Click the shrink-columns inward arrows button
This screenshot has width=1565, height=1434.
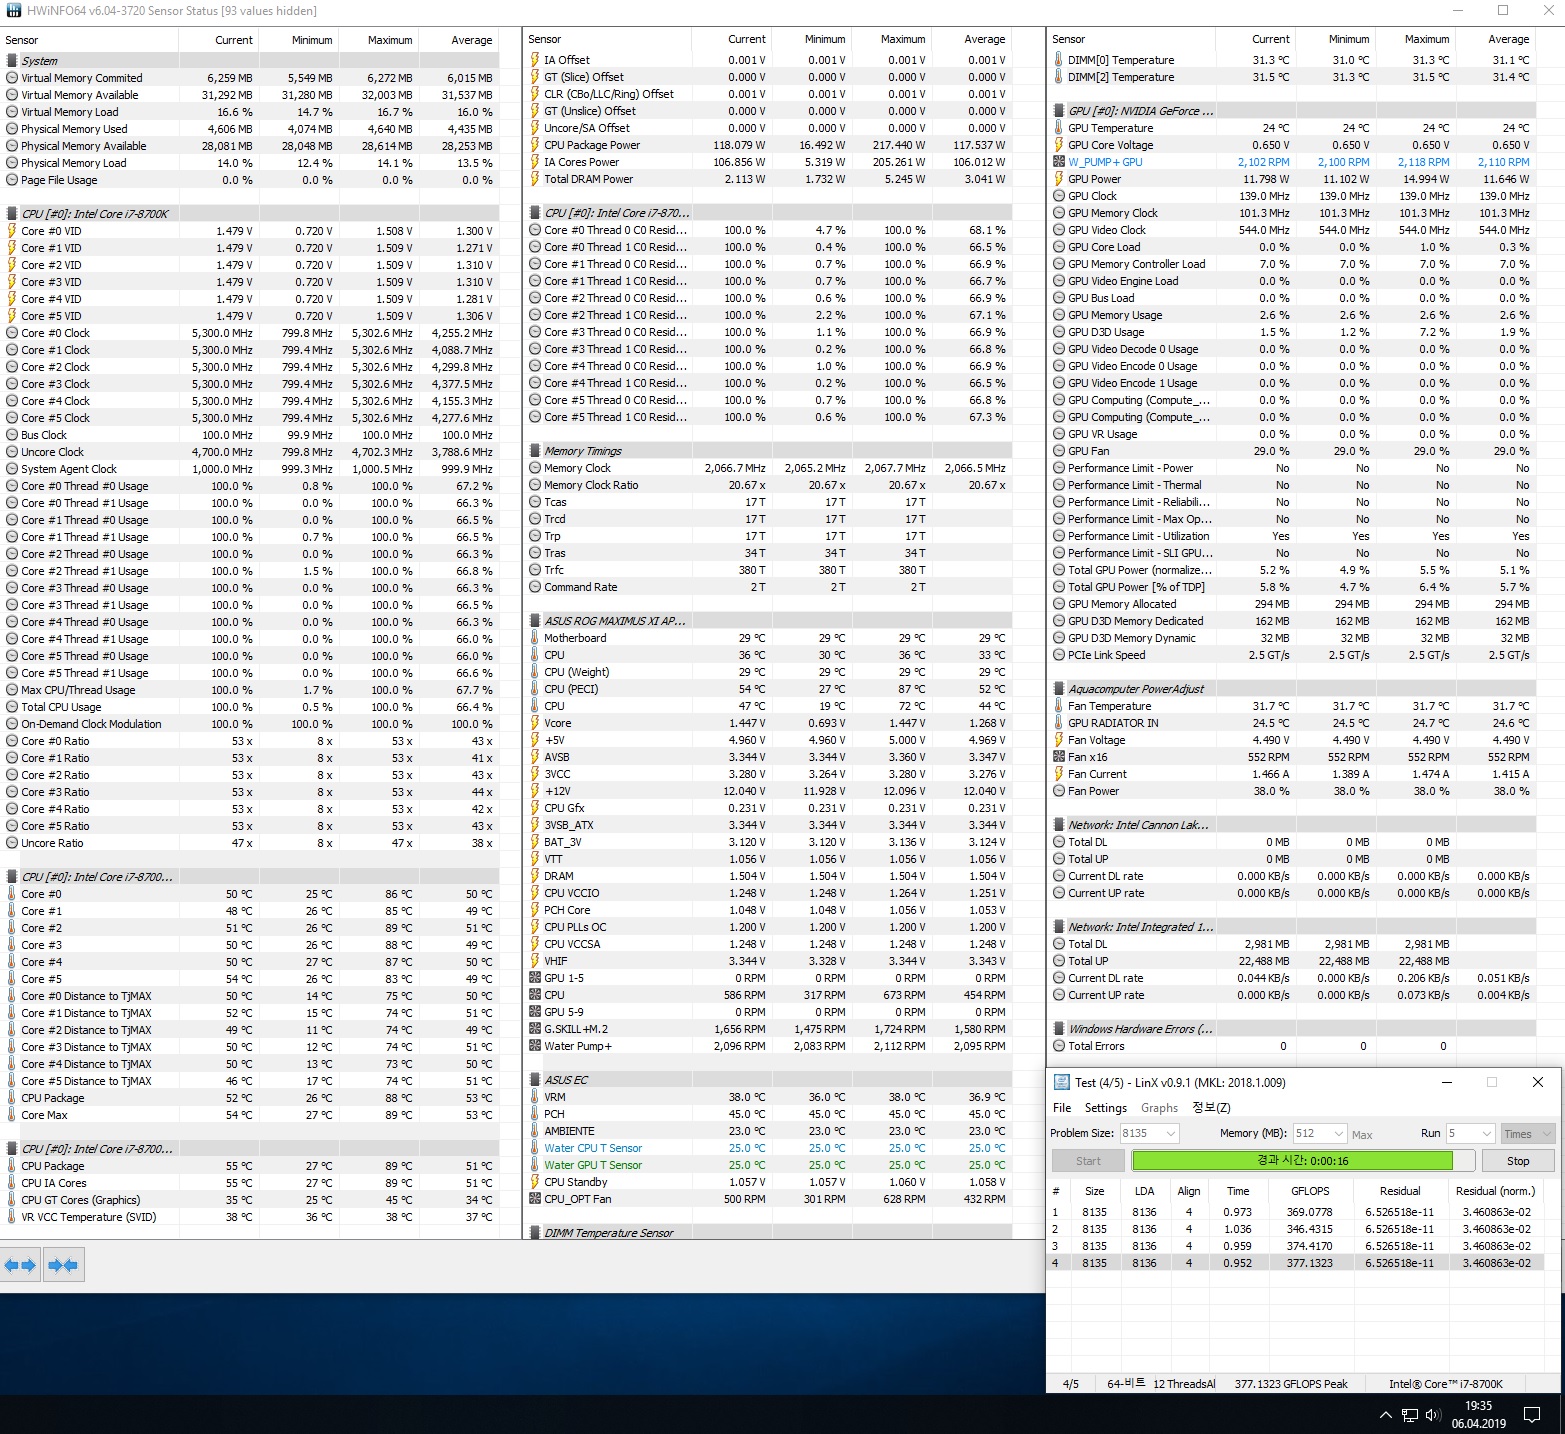tap(63, 1265)
